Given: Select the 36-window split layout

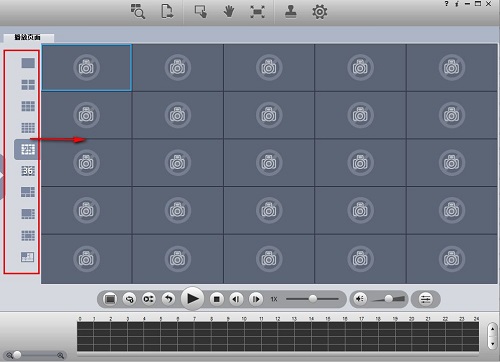Looking at the screenshot, I should click(x=28, y=171).
